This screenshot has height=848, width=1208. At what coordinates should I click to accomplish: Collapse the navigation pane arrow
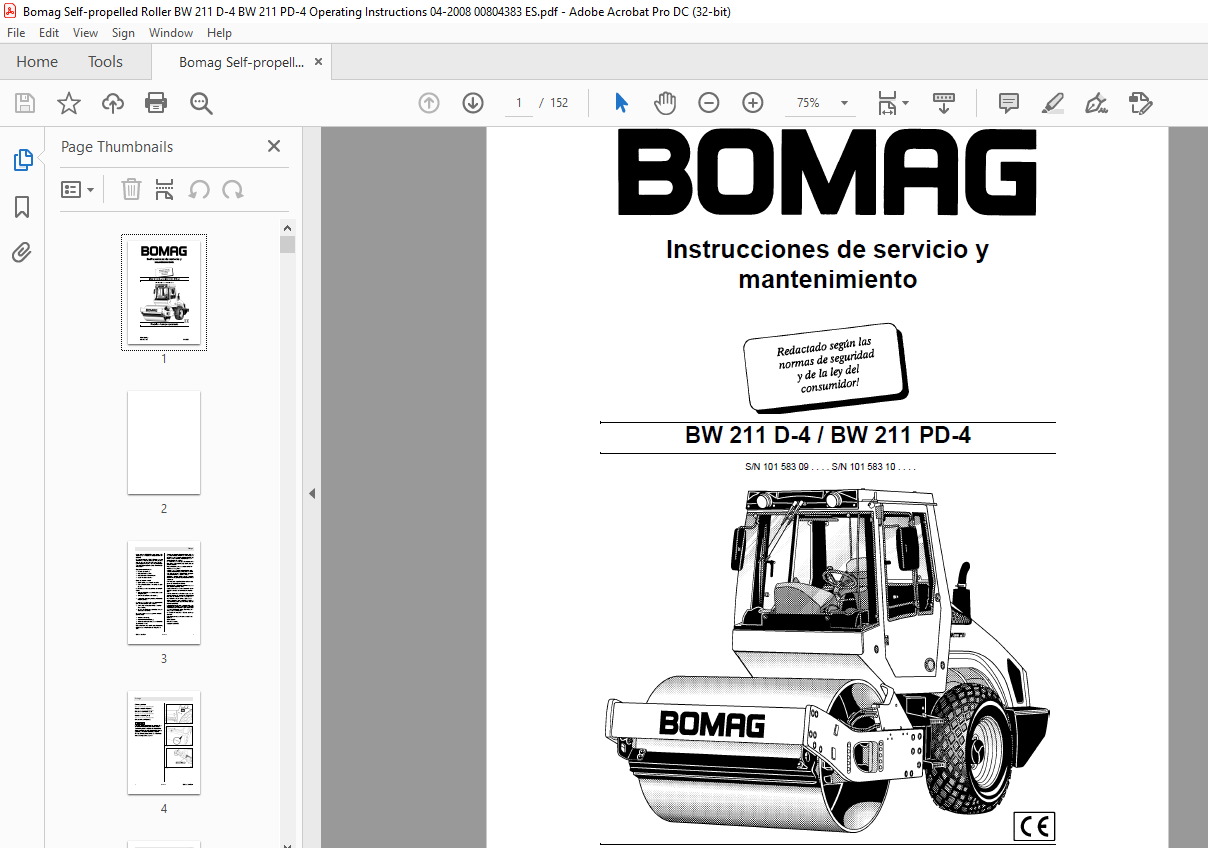click(x=311, y=493)
